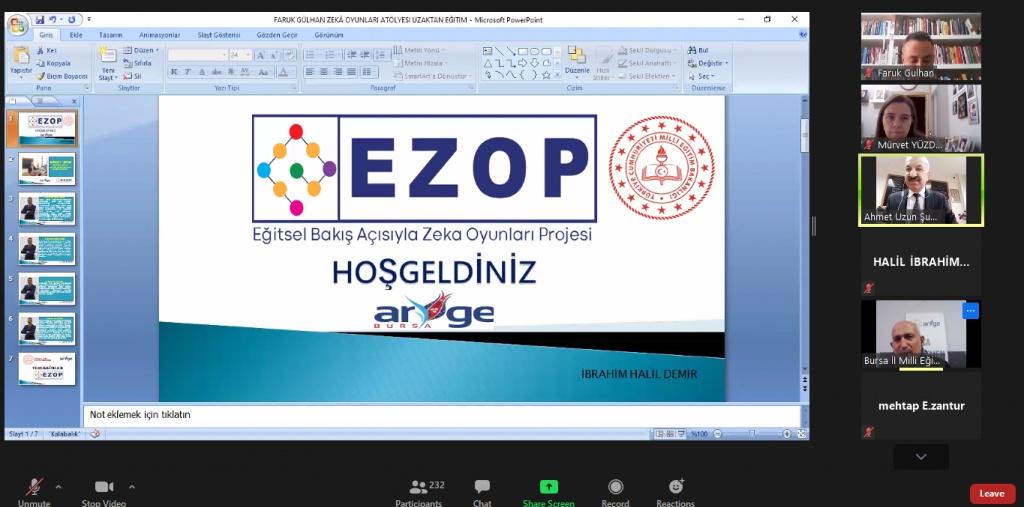This screenshot has width=1024, height=507.
Task: Click Bul (find) with binoculars icon
Action: pos(698,50)
